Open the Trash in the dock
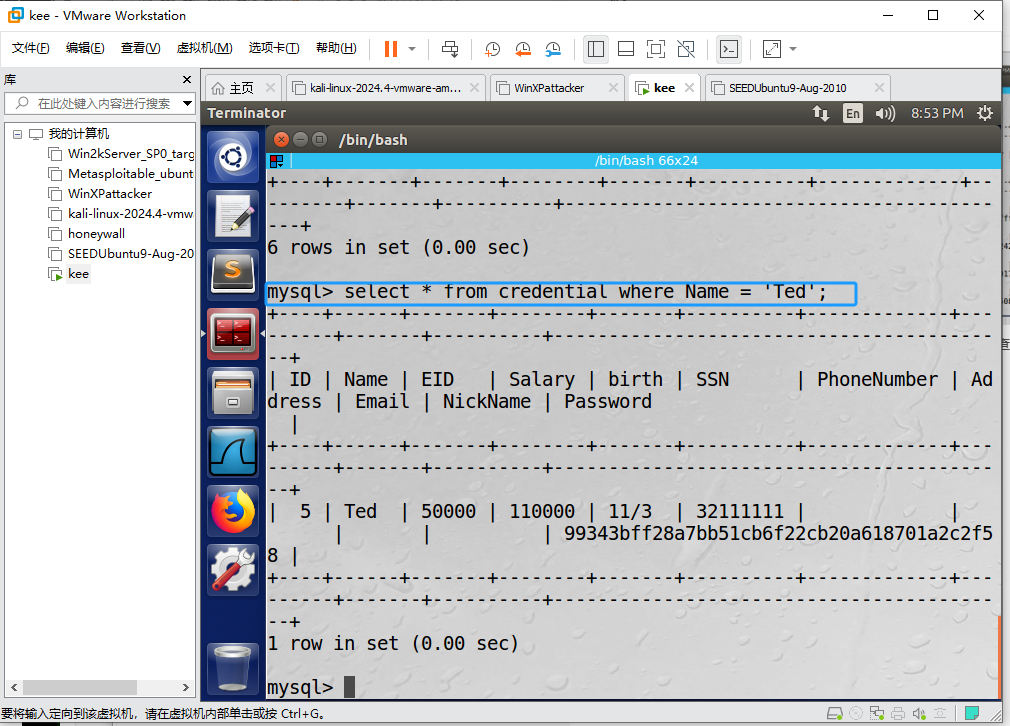This screenshot has height=726, width=1010. coord(233,669)
